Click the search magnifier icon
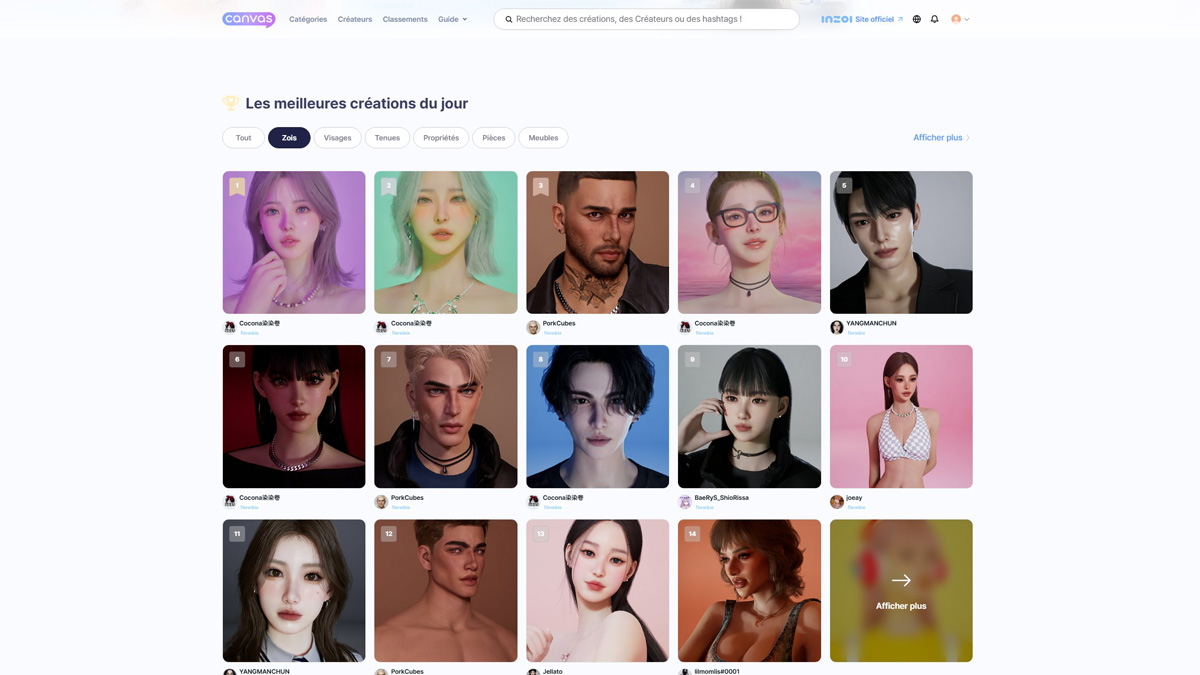The image size is (1200, 675). pyautogui.click(x=508, y=19)
